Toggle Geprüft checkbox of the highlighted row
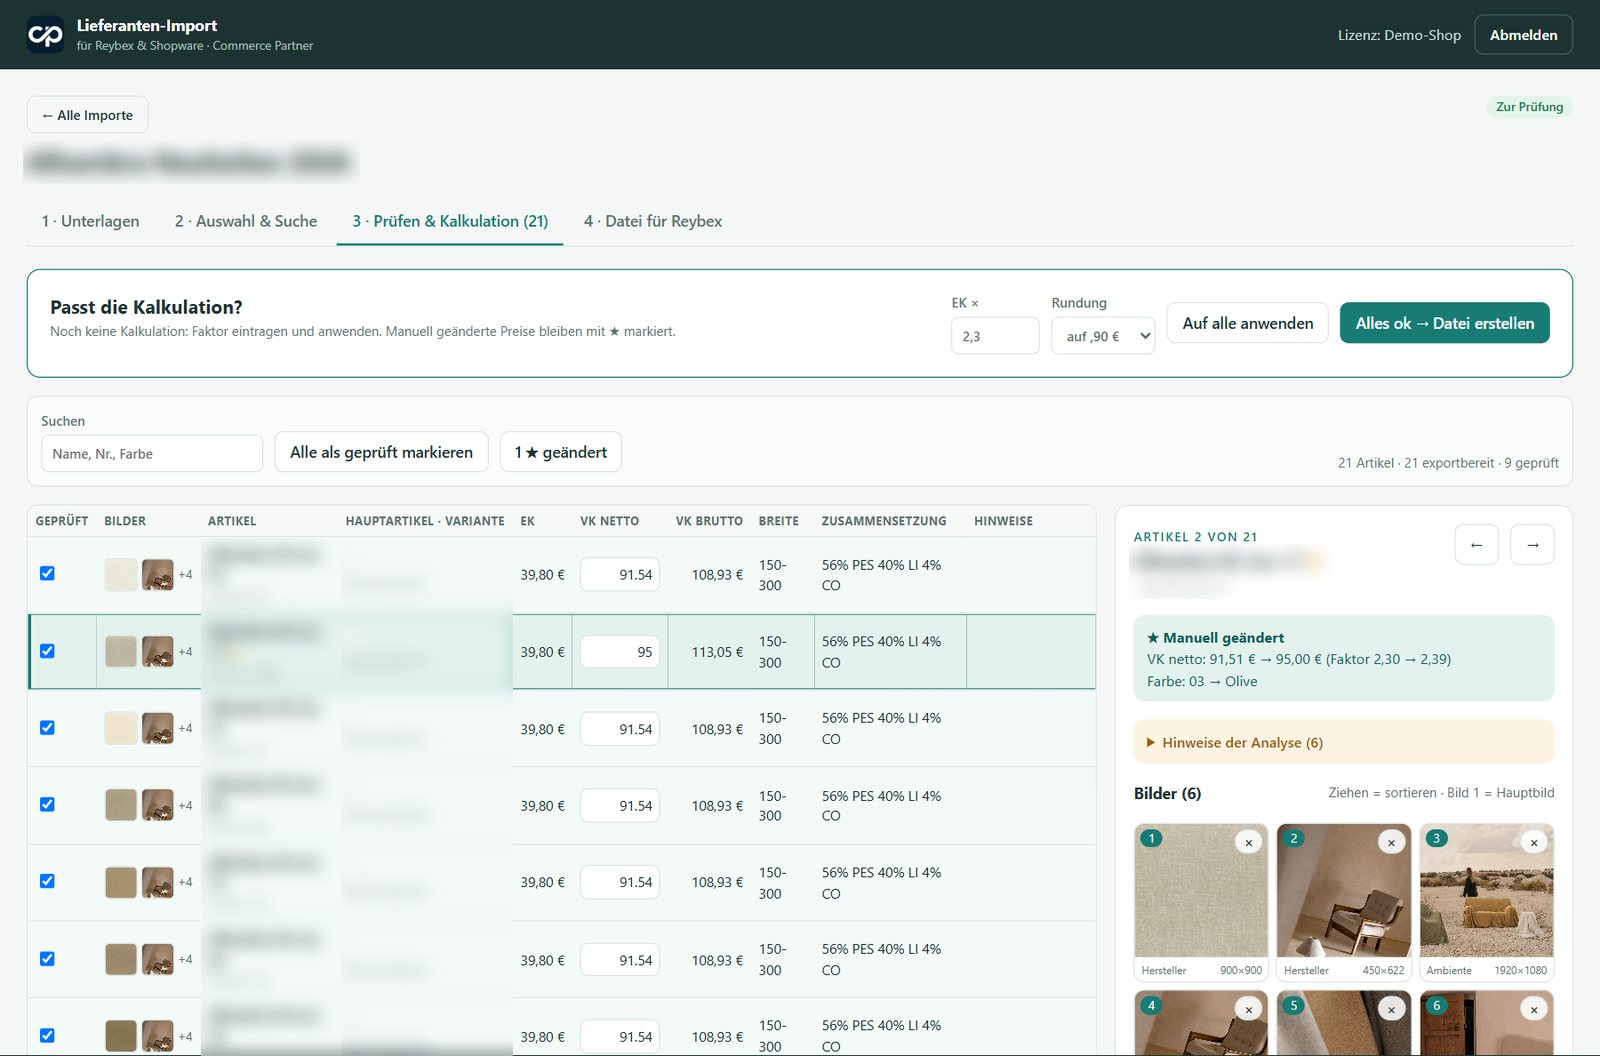 pos(47,651)
